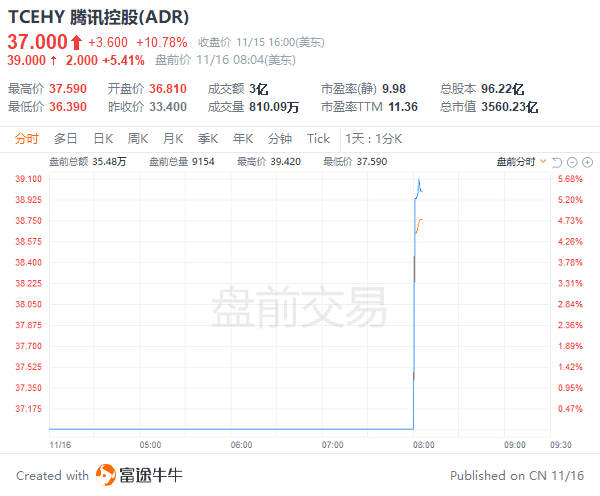Click the 开盘价 36.810 value
The height and width of the screenshot is (496, 600).
168,89
